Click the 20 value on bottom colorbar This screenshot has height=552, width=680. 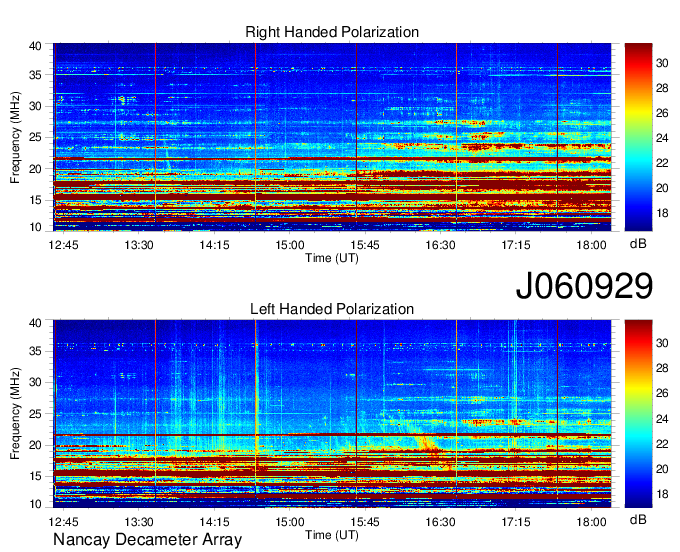click(662, 469)
